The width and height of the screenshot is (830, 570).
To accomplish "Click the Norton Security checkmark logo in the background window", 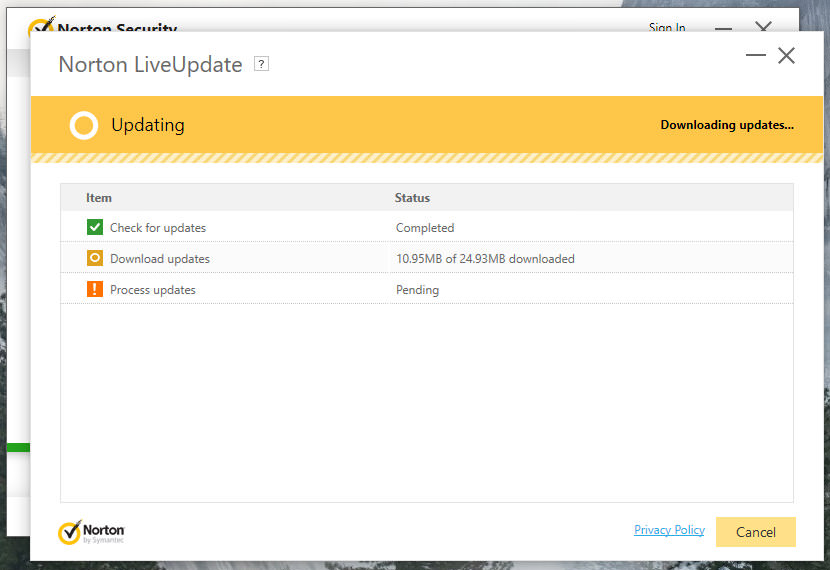I will point(41,25).
